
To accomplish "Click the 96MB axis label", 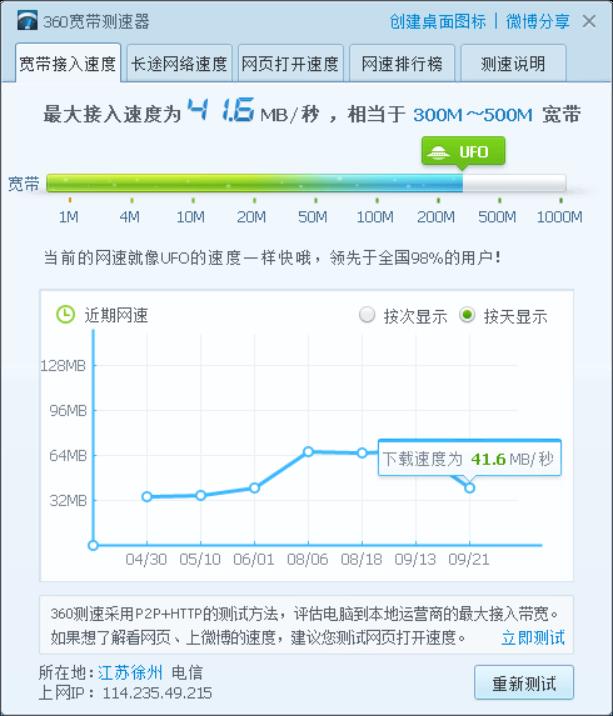I will (68, 411).
